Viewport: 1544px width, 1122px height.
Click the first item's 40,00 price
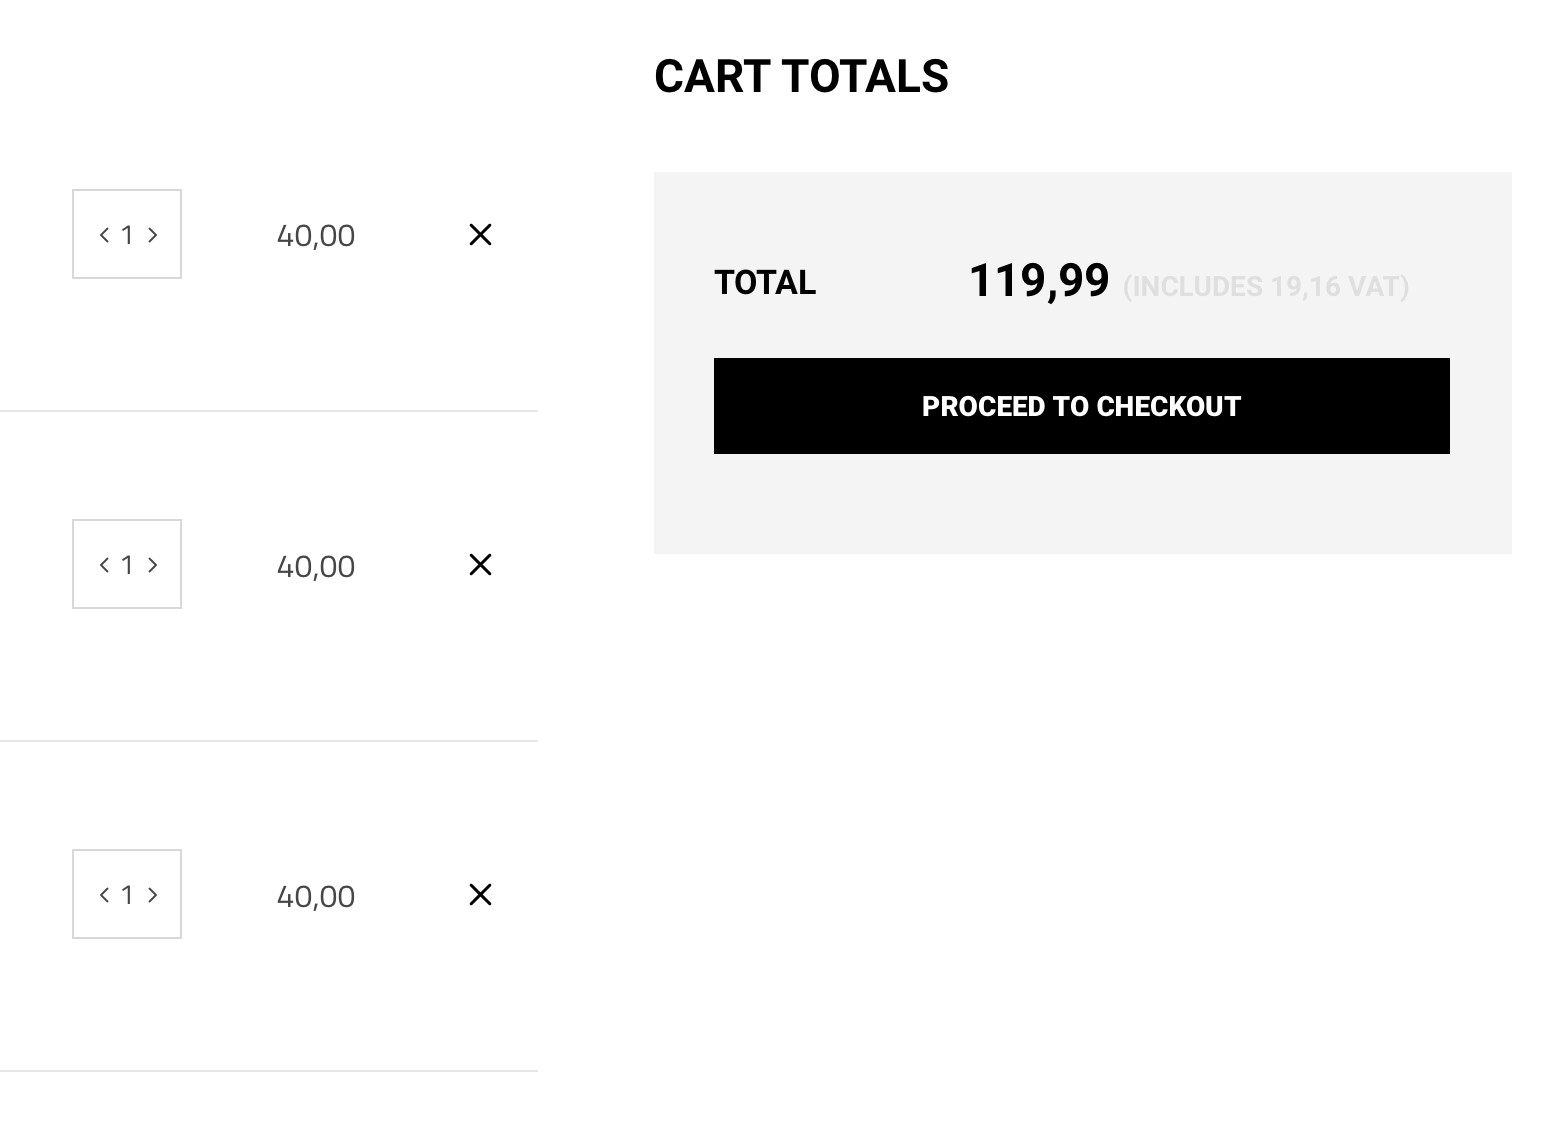pos(316,235)
